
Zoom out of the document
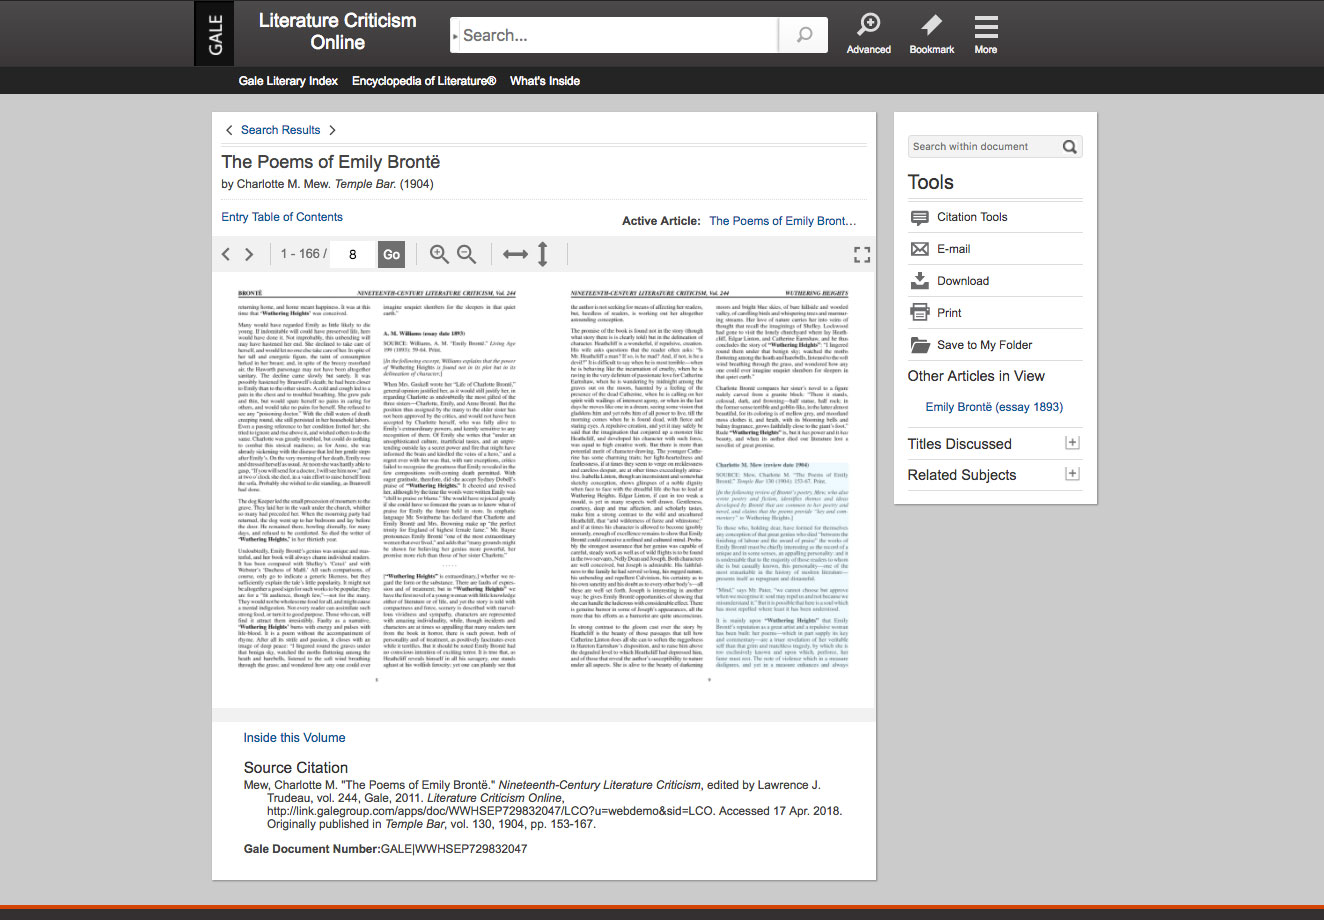click(466, 254)
